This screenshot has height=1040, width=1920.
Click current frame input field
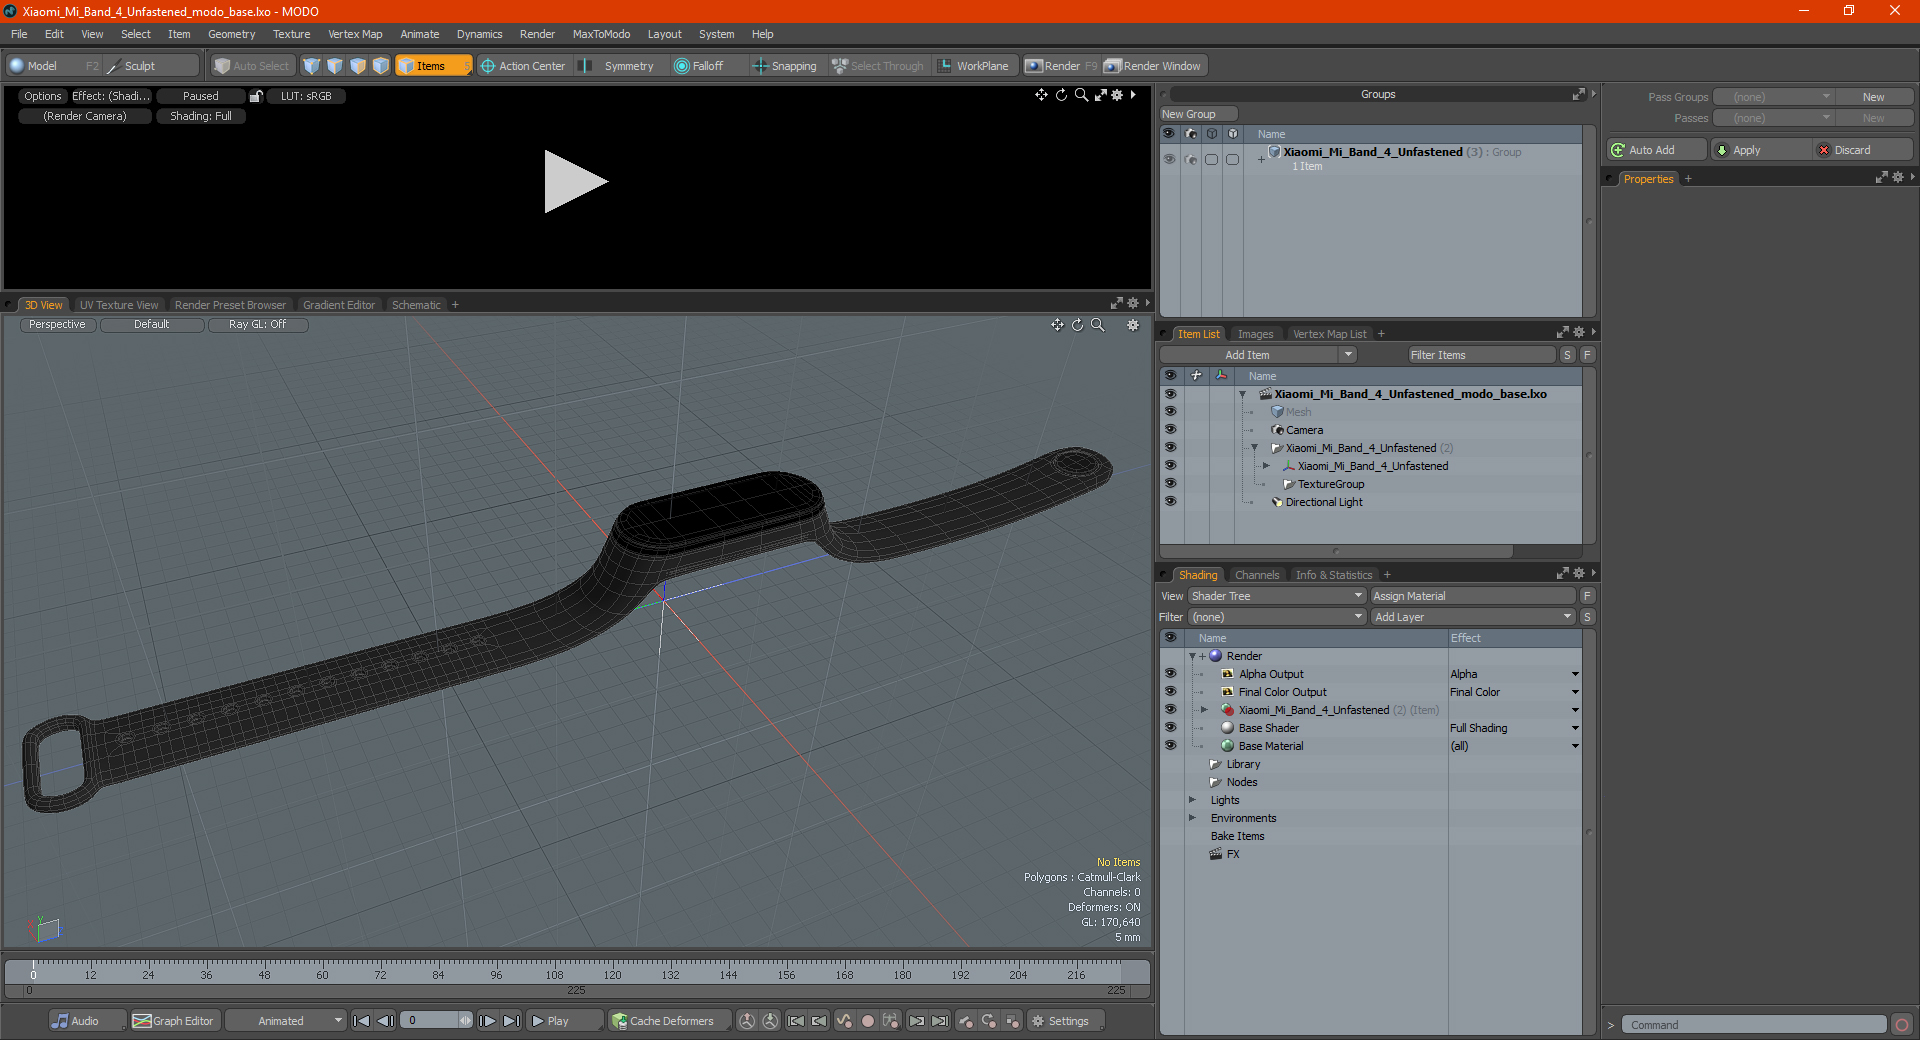(432, 1021)
